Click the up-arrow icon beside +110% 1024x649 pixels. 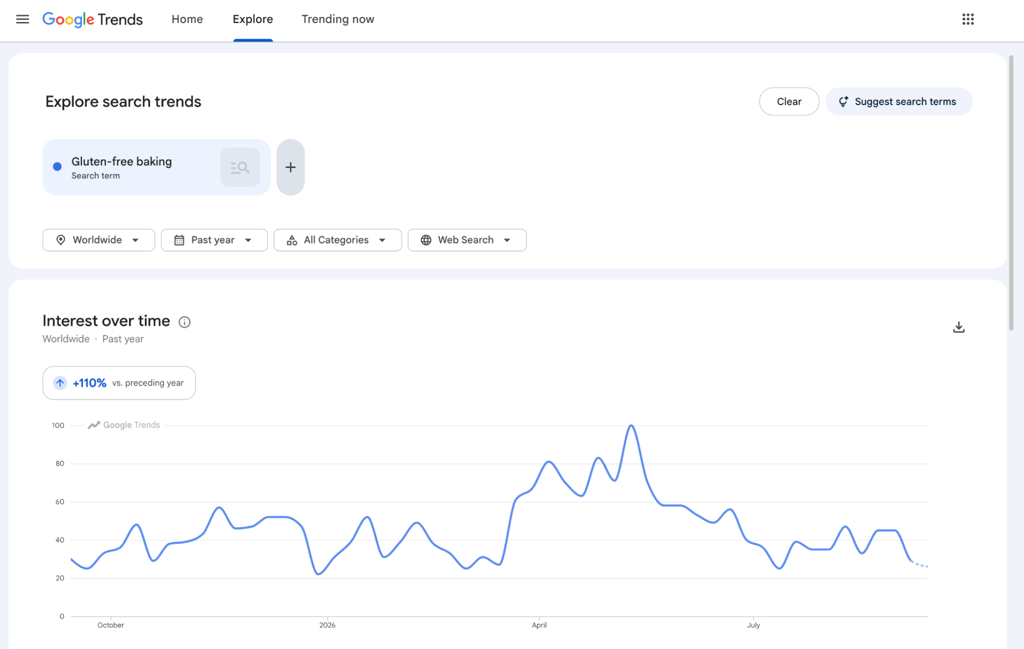click(x=59, y=383)
